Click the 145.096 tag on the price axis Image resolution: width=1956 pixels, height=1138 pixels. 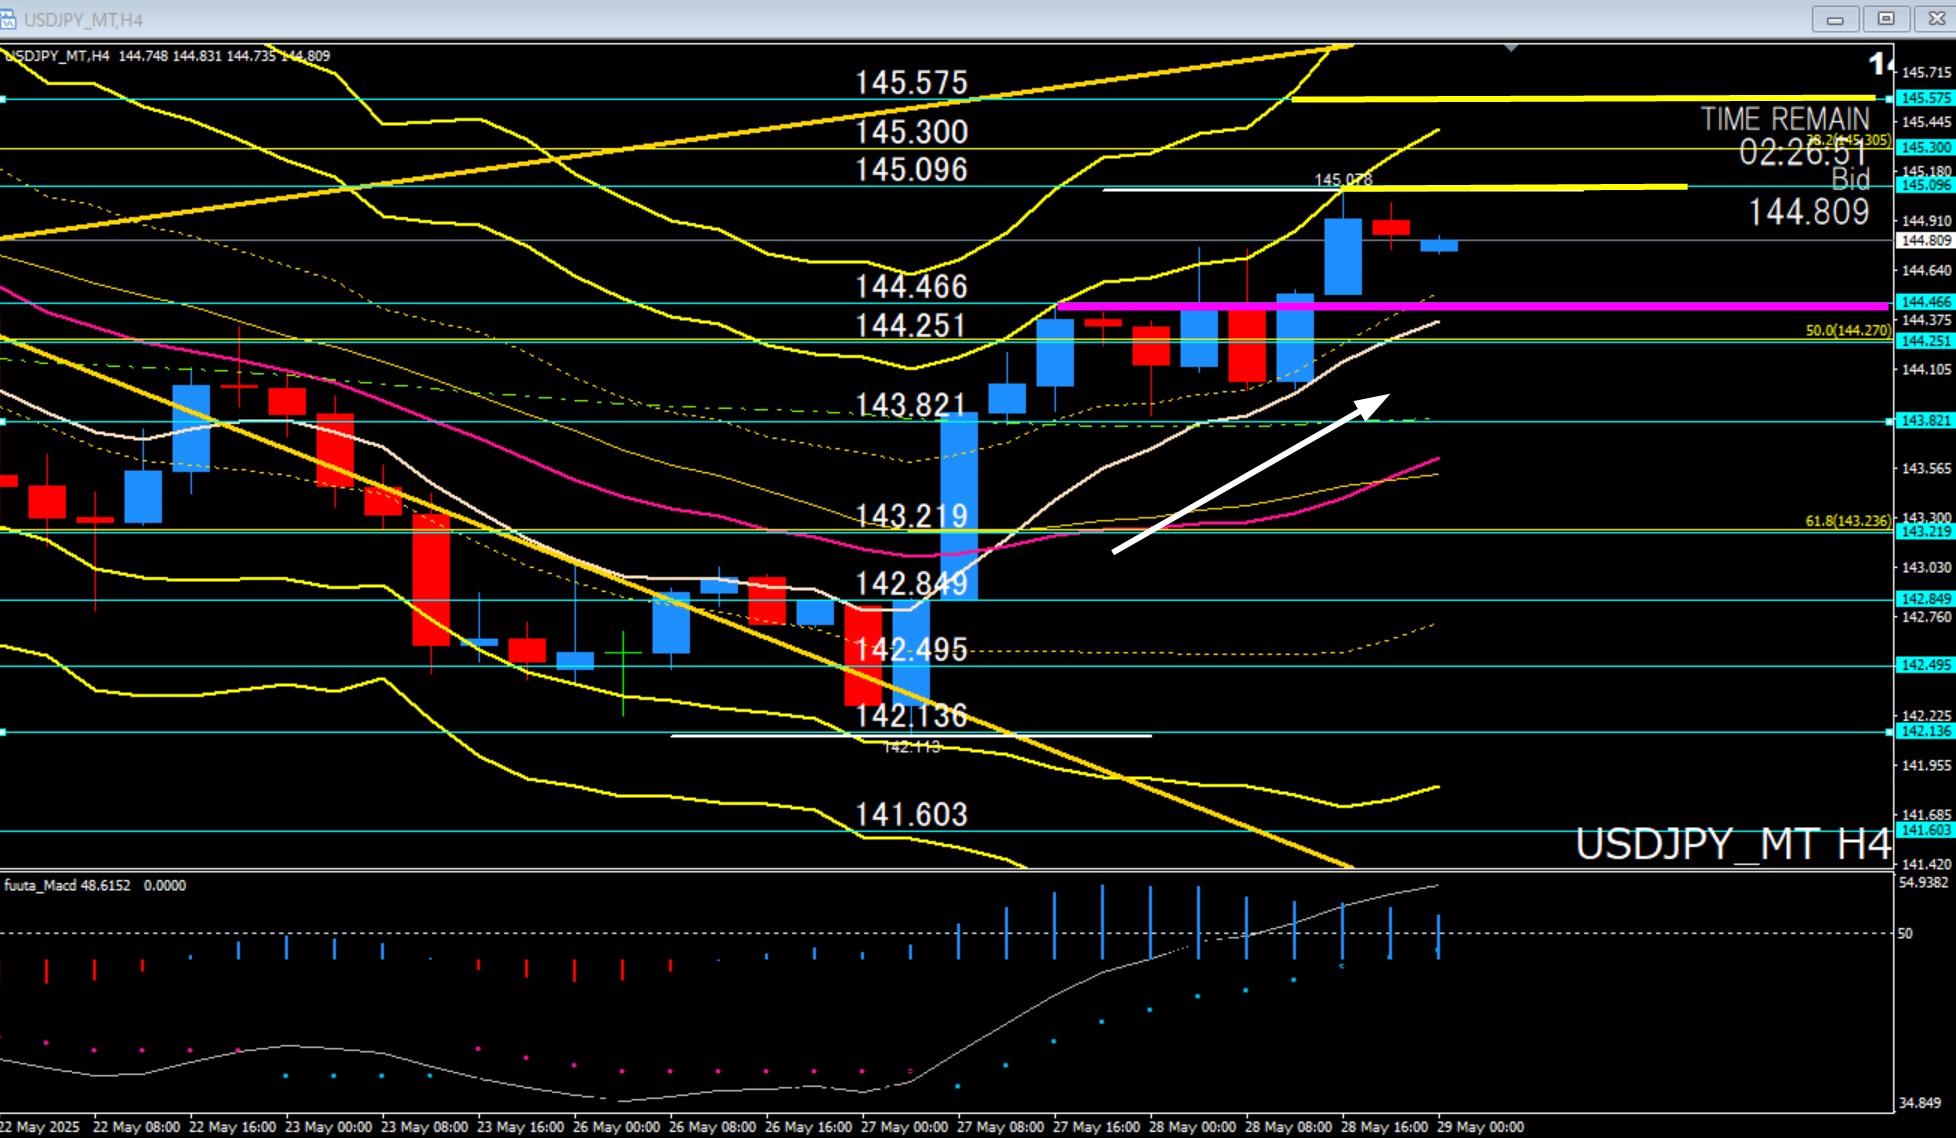(1925, 185)
